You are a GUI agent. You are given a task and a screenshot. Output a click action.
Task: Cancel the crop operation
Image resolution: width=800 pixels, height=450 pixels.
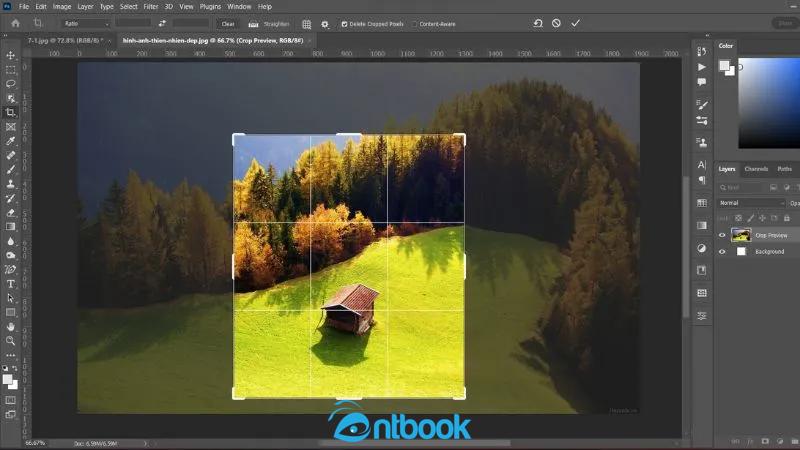[x=556, y=23]
